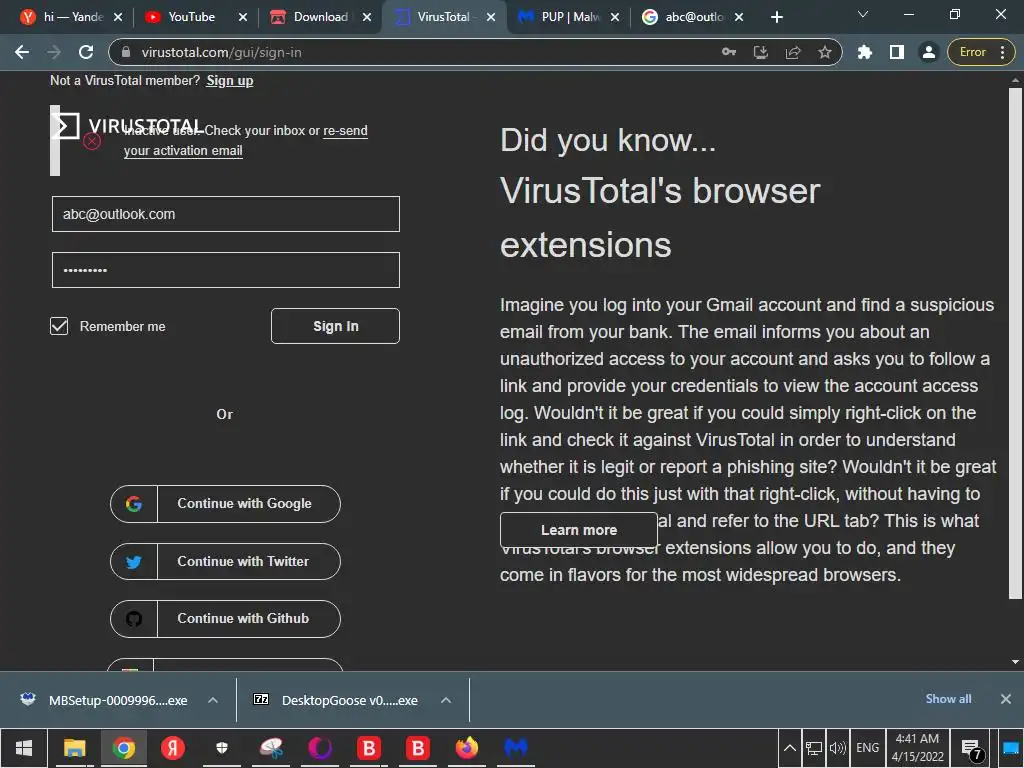The width and height of the screenshot is (1024, 768).
Task: Toggle the browser side panel icon
Action: [x=897, y=52]
